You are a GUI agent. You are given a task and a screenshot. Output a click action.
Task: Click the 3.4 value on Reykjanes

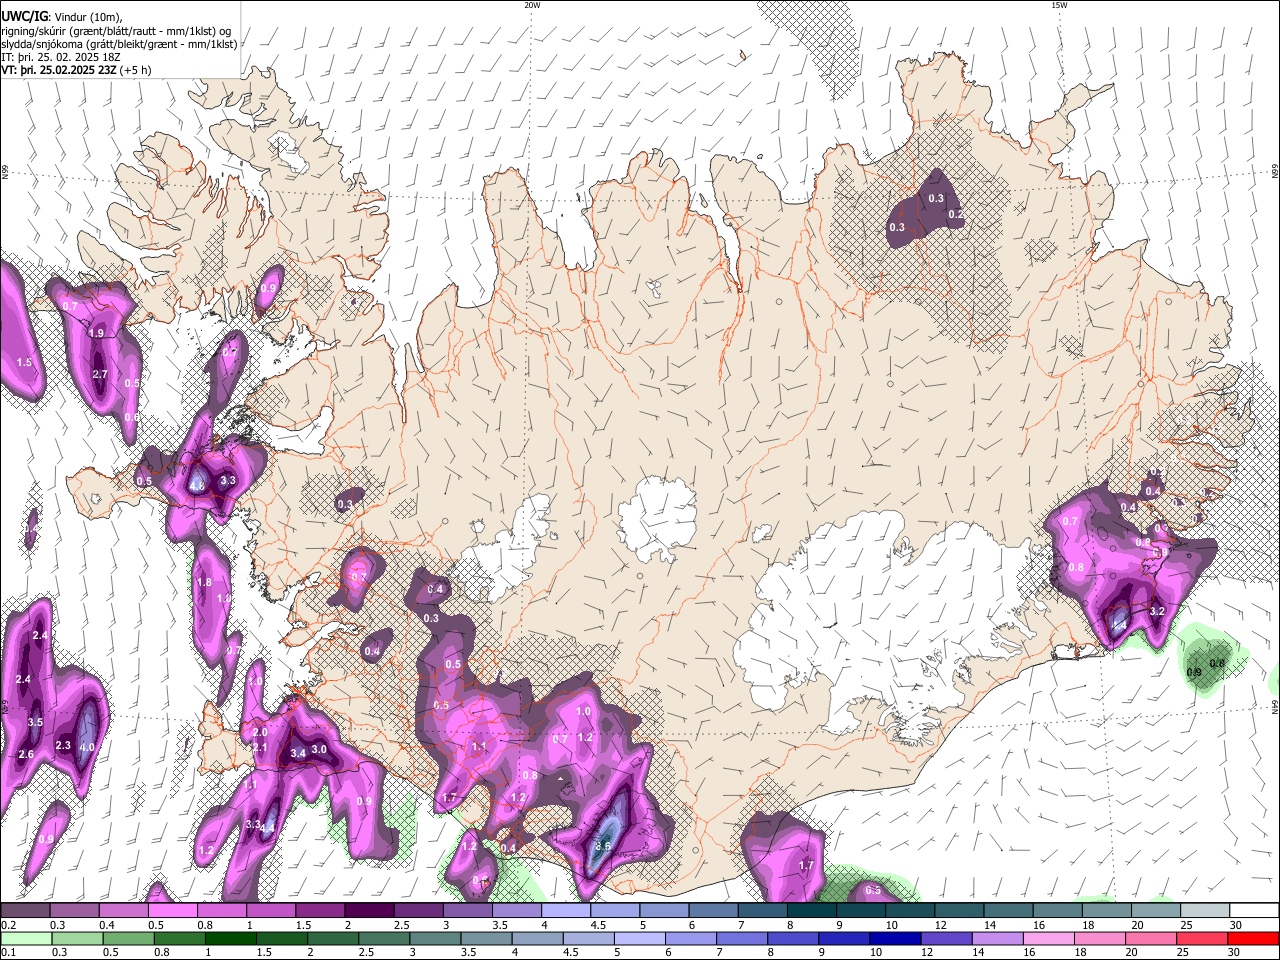pyautogui.click(x=297, y=752)
